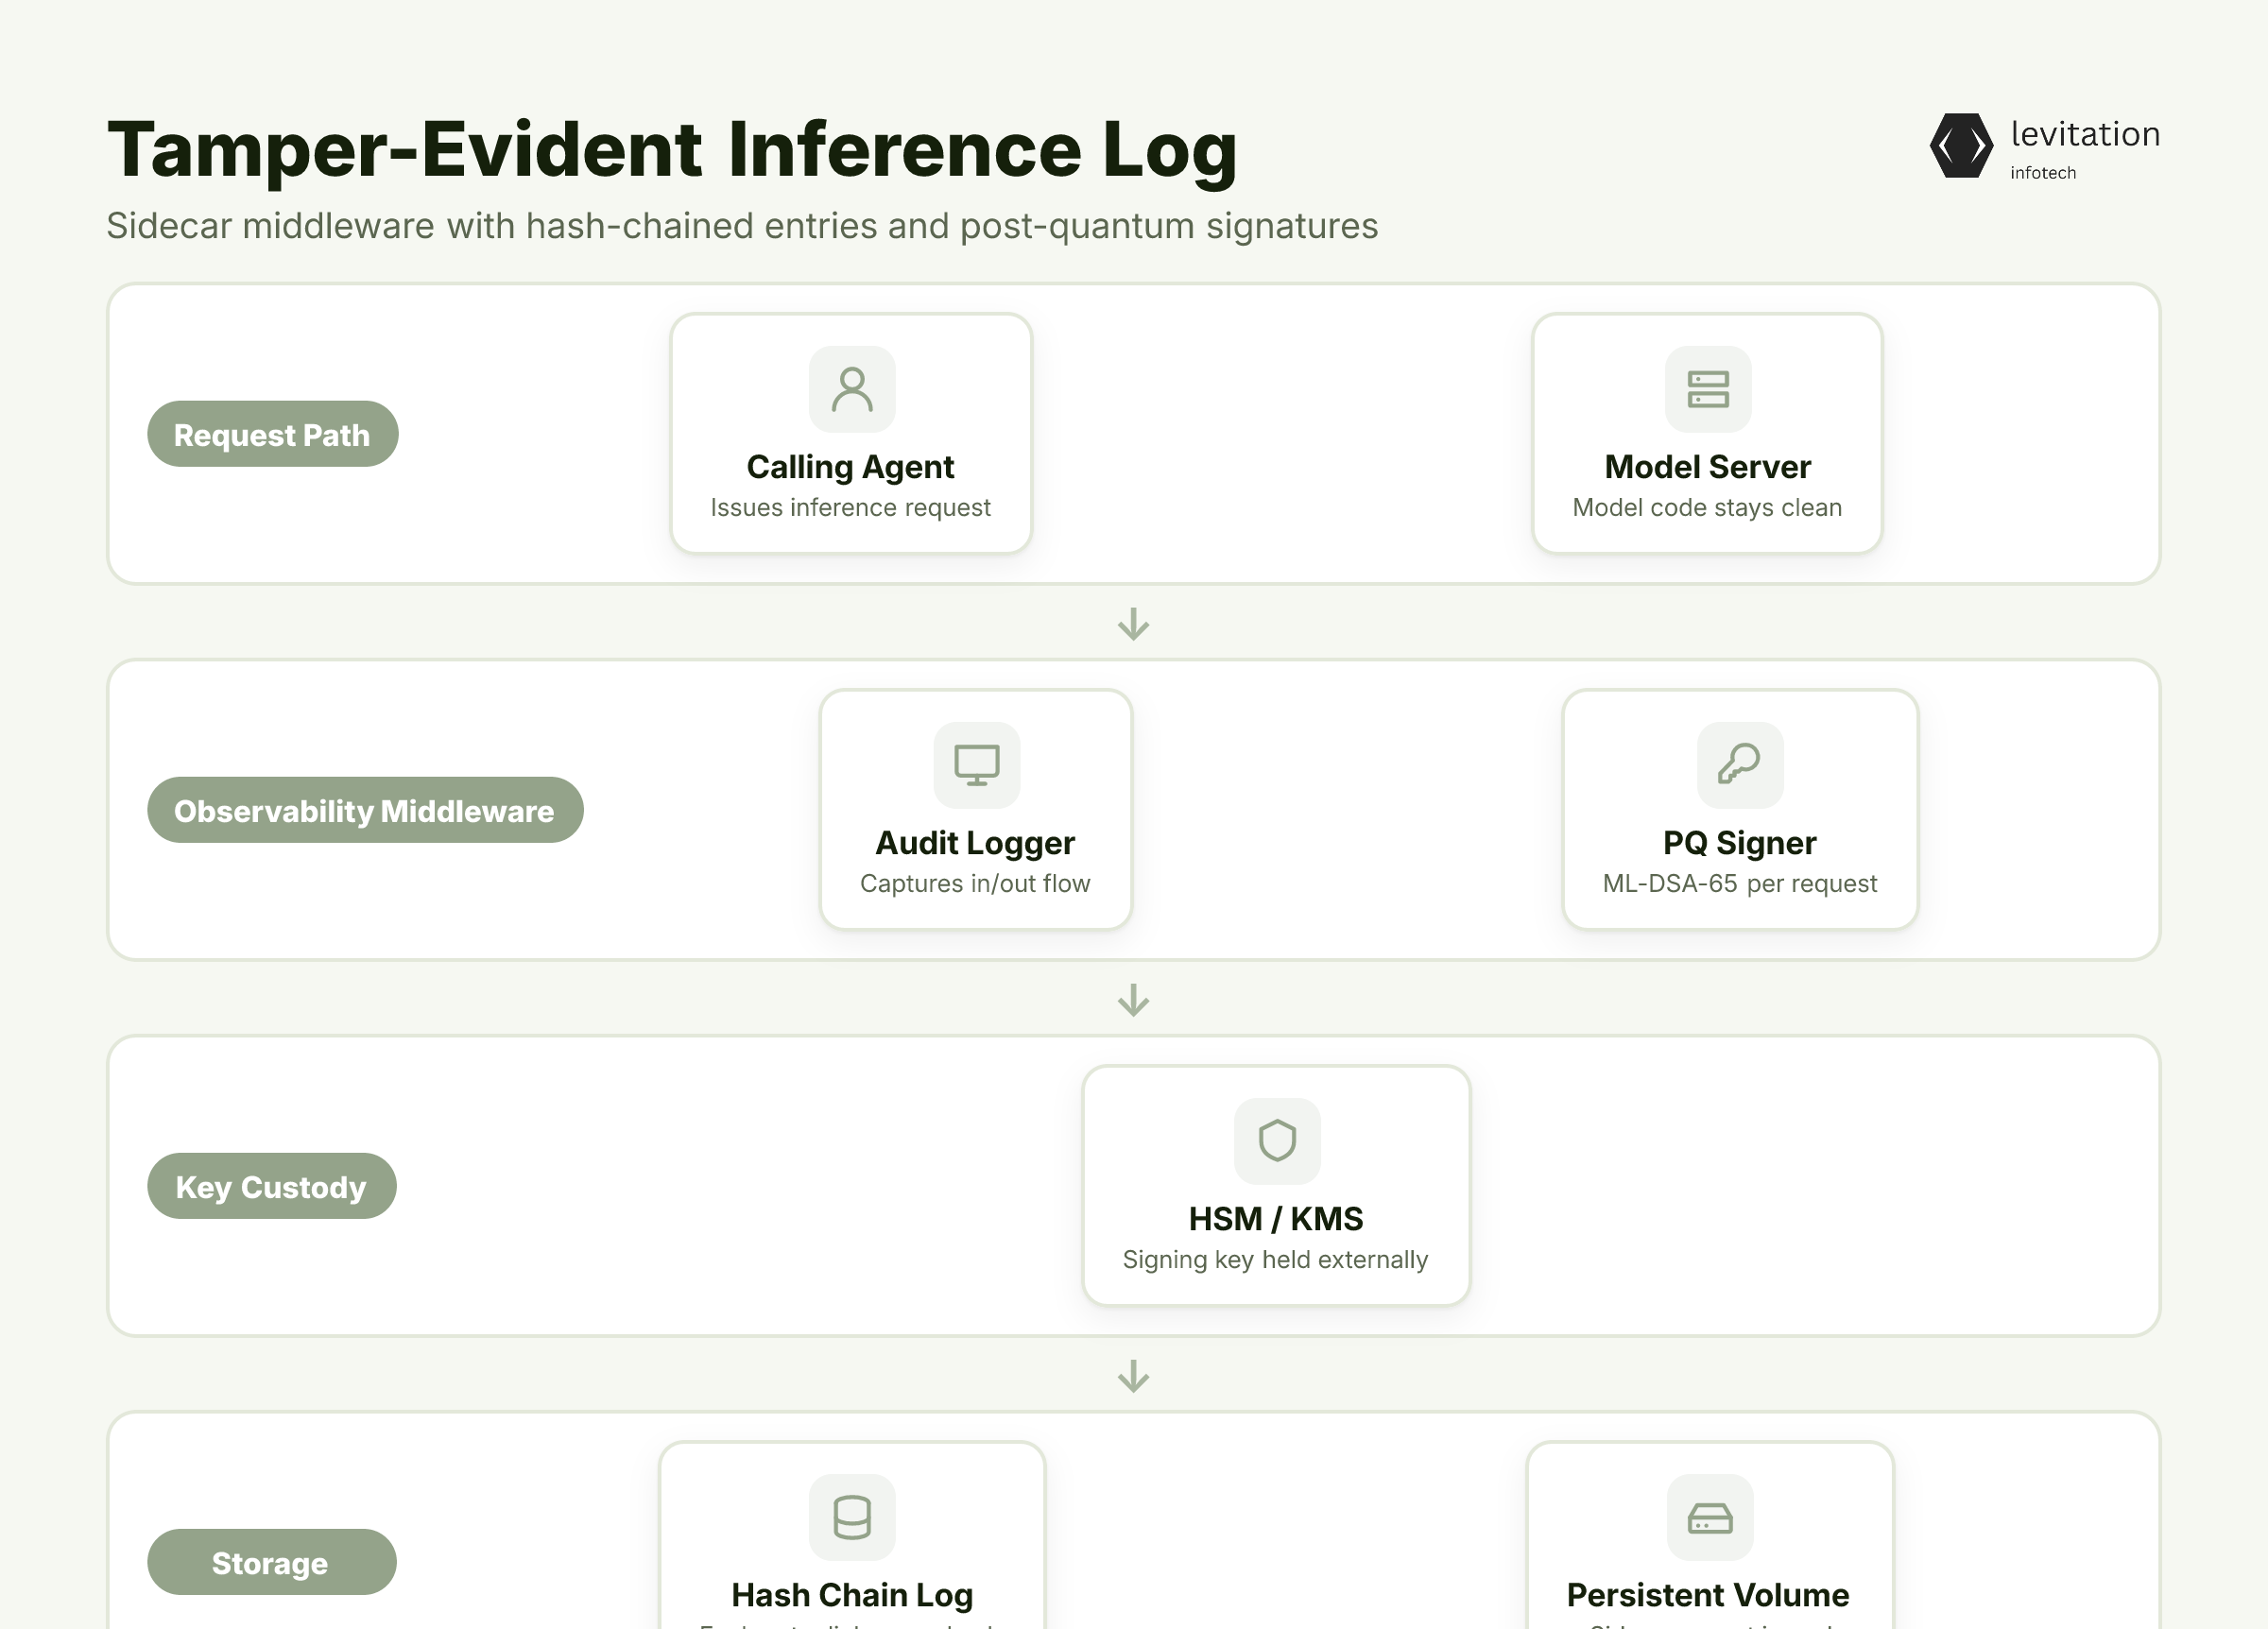This screenshot has width=2268, height=1629.
Task: Click the PQ Signer card title
Action: coord(1740,843)
